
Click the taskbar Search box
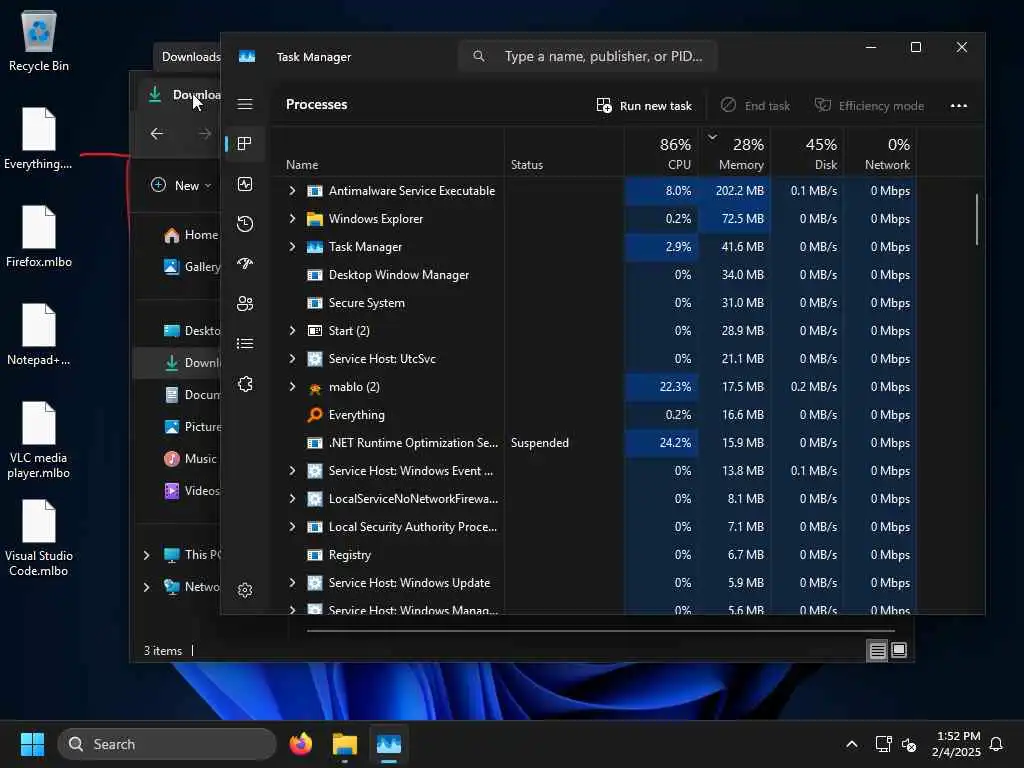(x=167, y=744)
